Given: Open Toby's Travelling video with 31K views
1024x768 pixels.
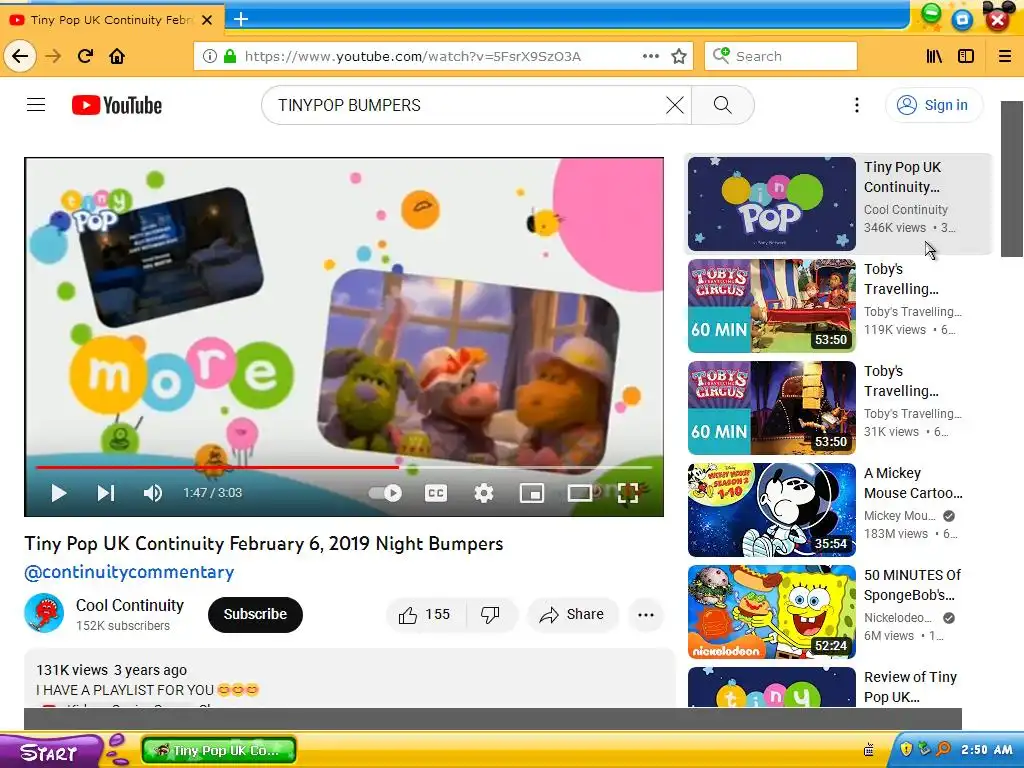Looking at the screenshot, I should point(771,408).
